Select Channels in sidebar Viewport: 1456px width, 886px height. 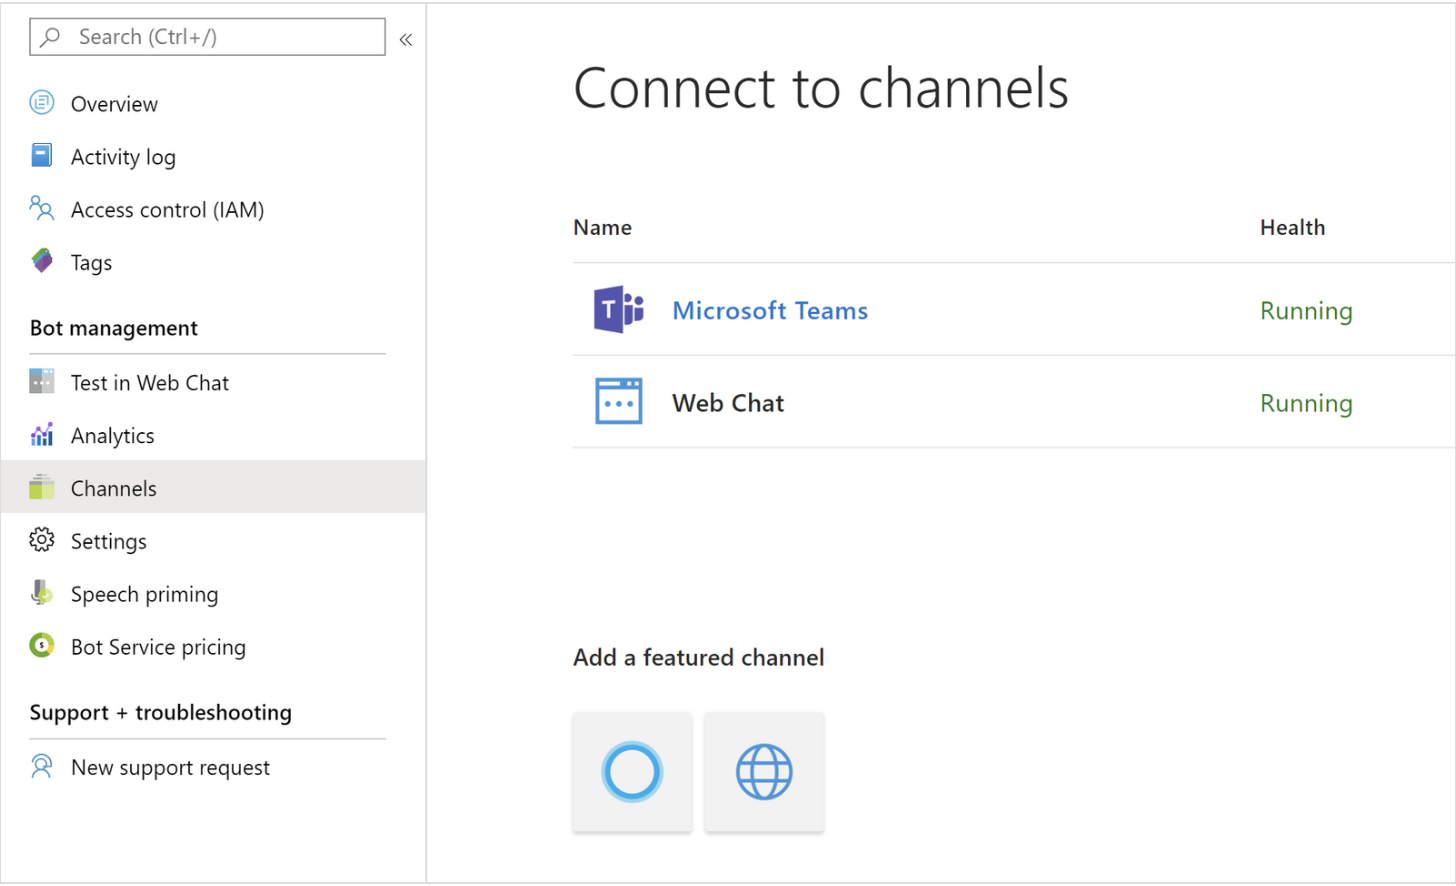pyautogui.click(x=213, y=487)
